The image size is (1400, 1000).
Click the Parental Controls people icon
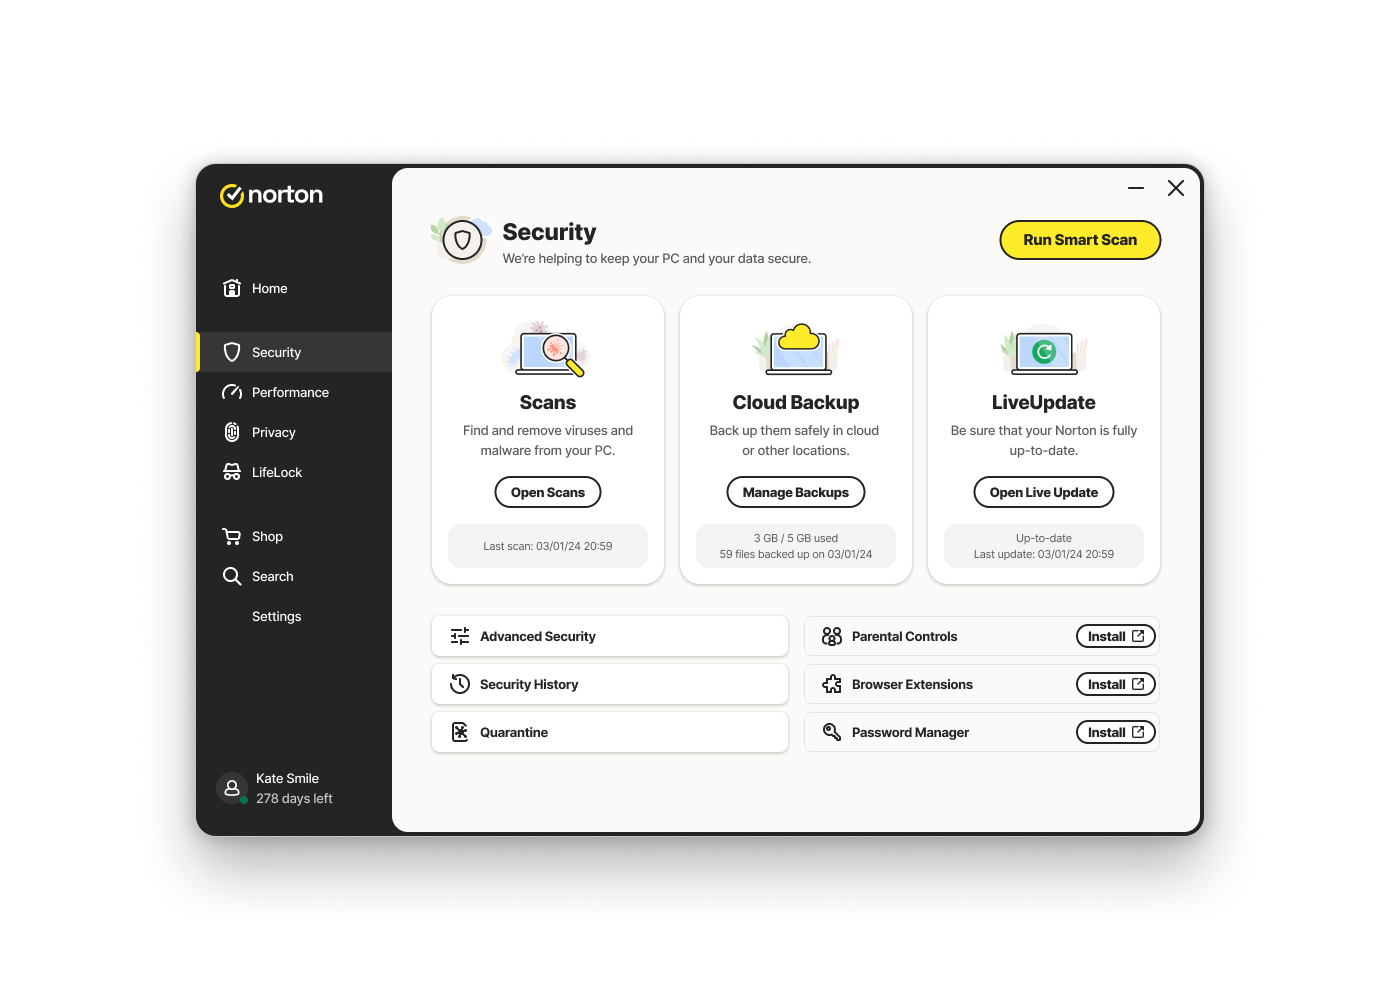[832, 636]
